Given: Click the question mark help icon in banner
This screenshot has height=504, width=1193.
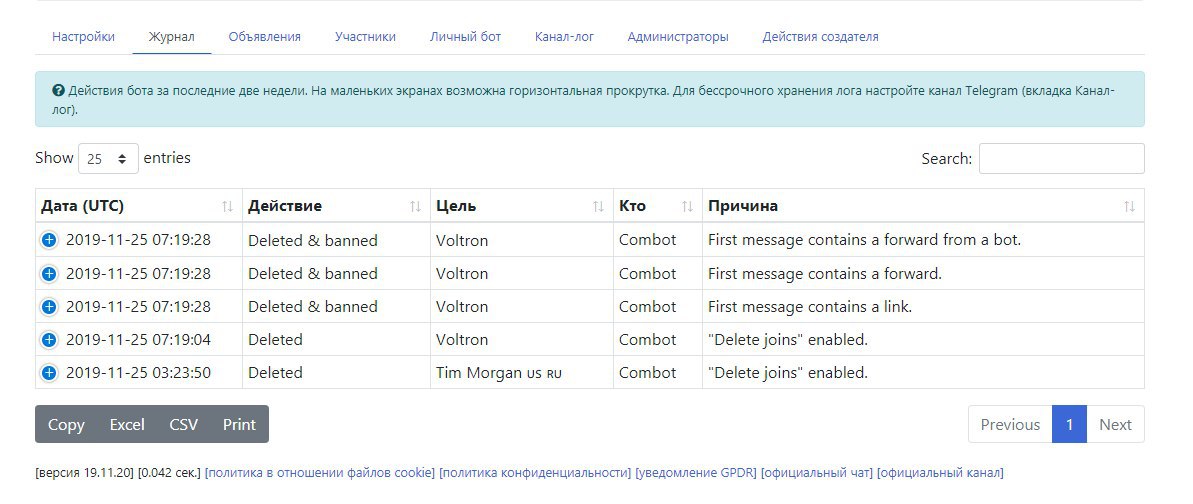Looking at the screenshot, I should click(58, 91).
